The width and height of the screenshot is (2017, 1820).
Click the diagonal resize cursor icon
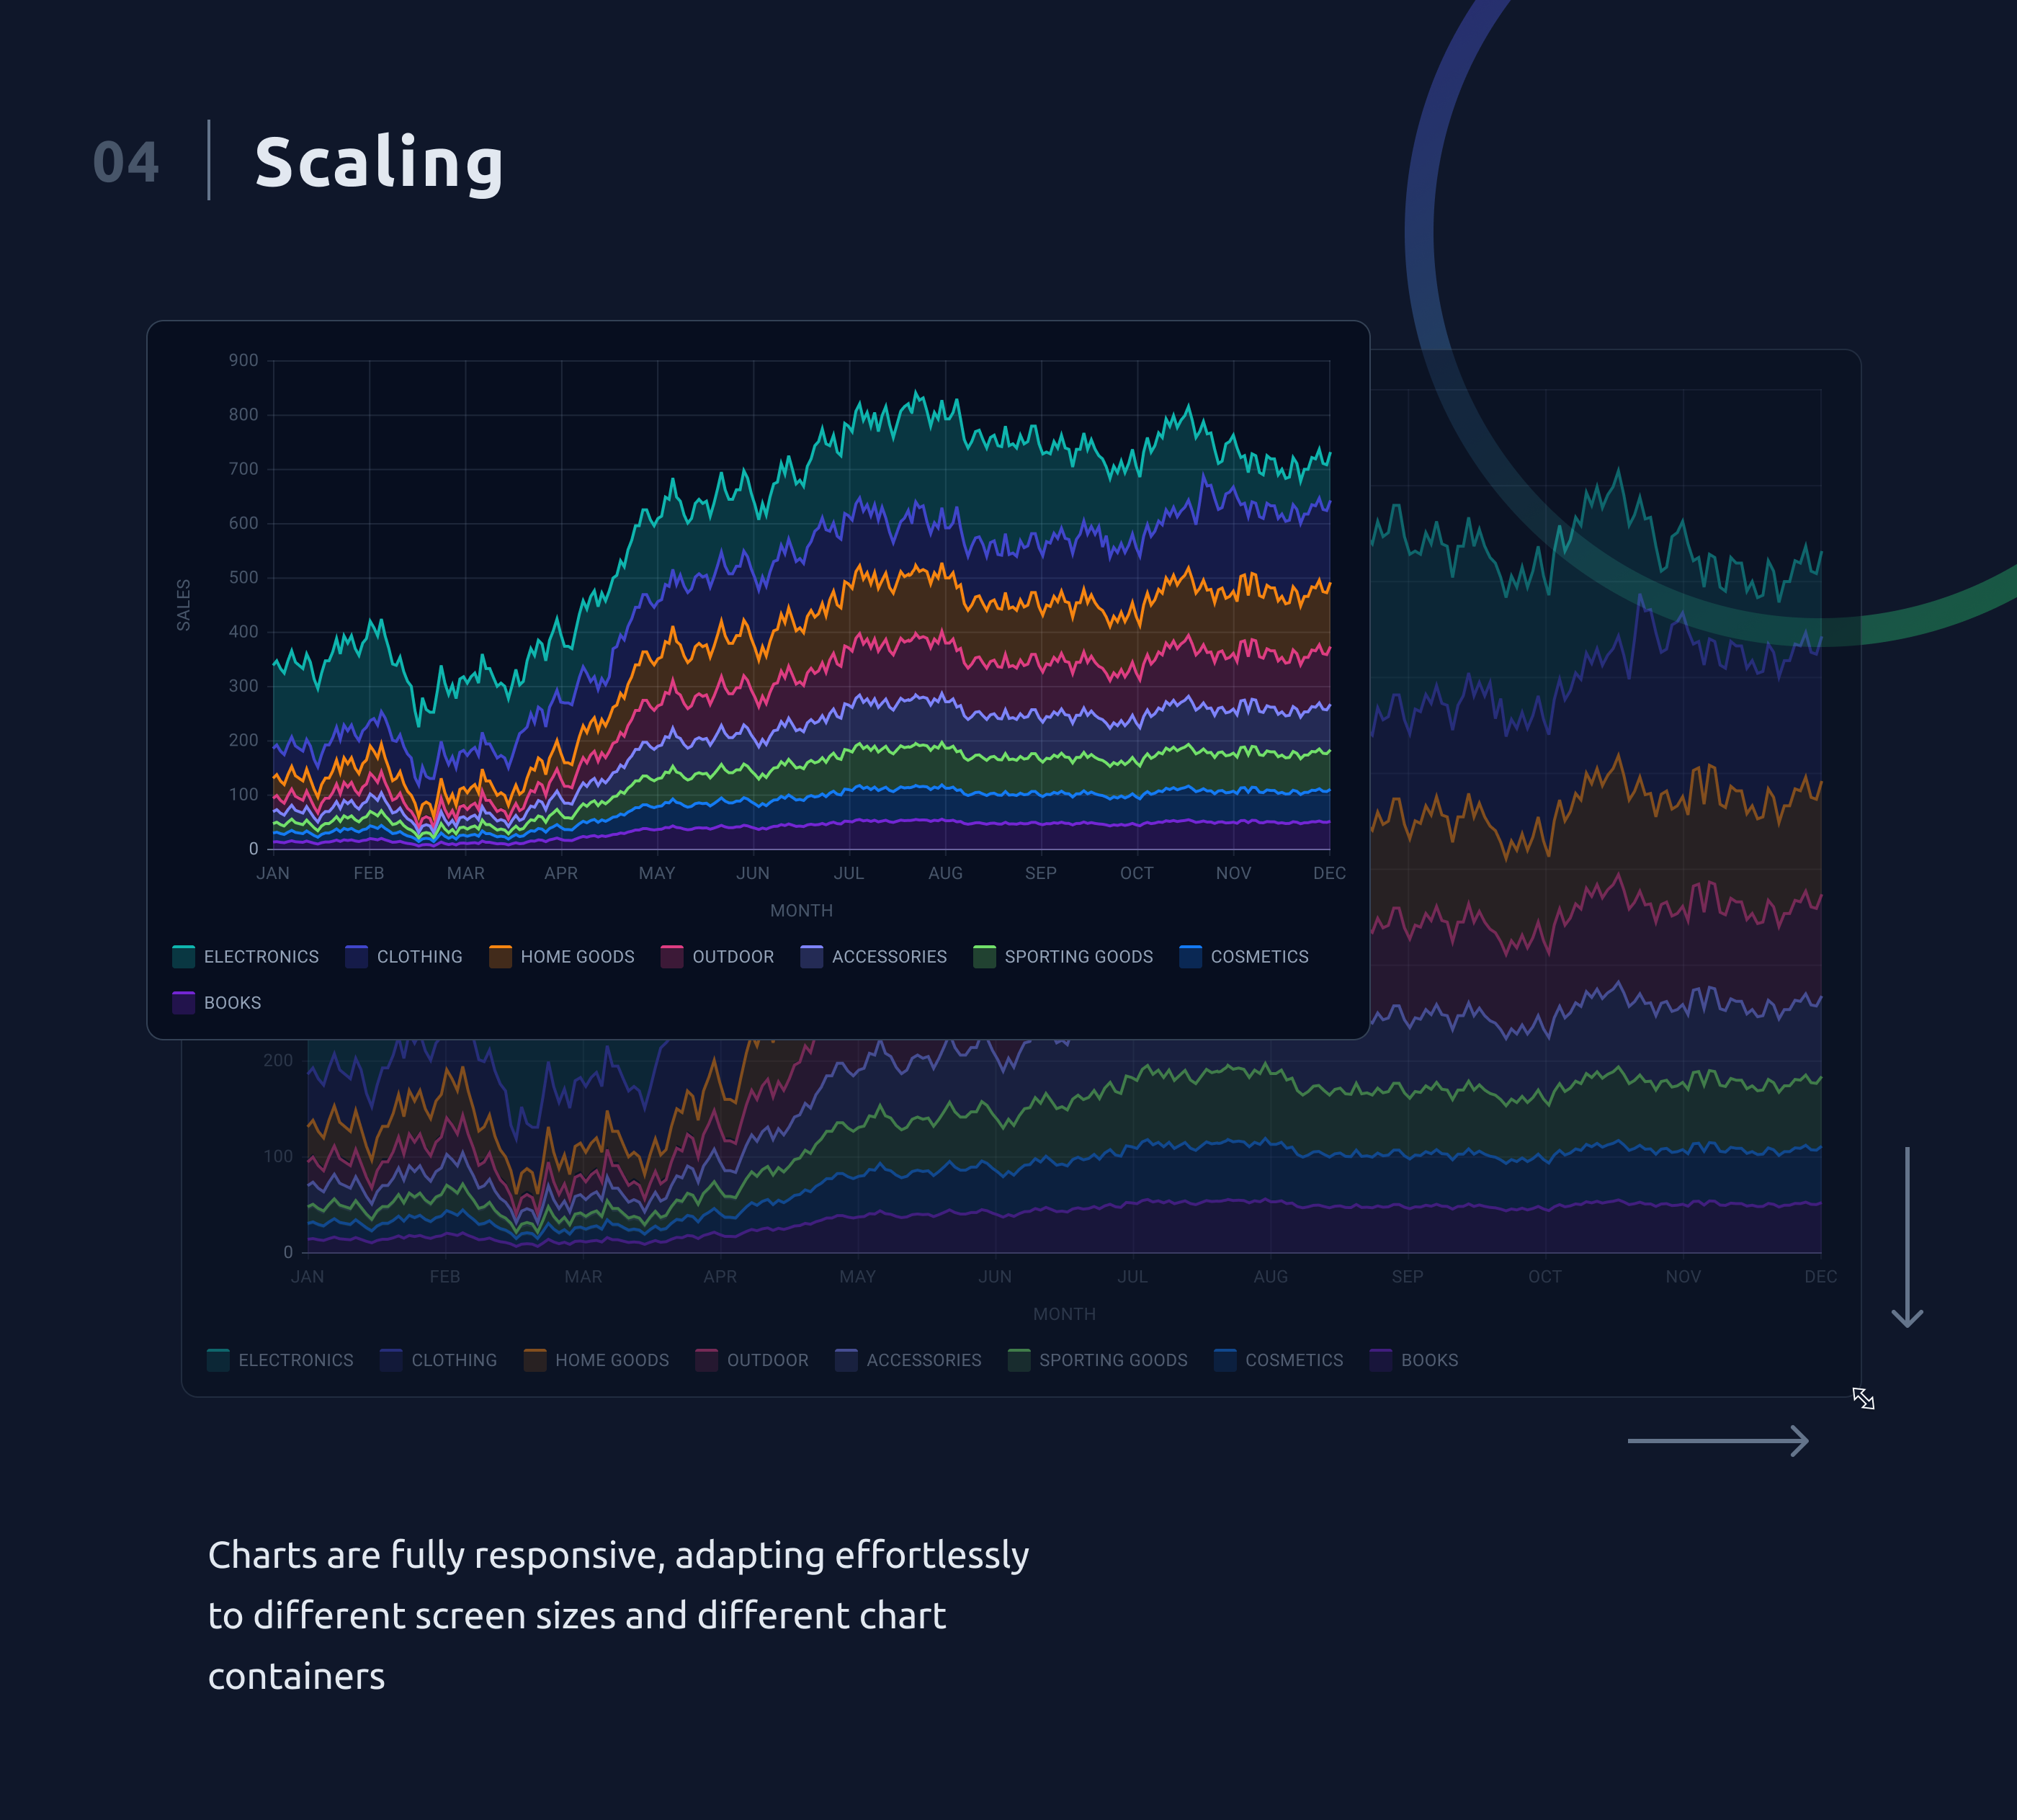click(x=1863, y=1398)
